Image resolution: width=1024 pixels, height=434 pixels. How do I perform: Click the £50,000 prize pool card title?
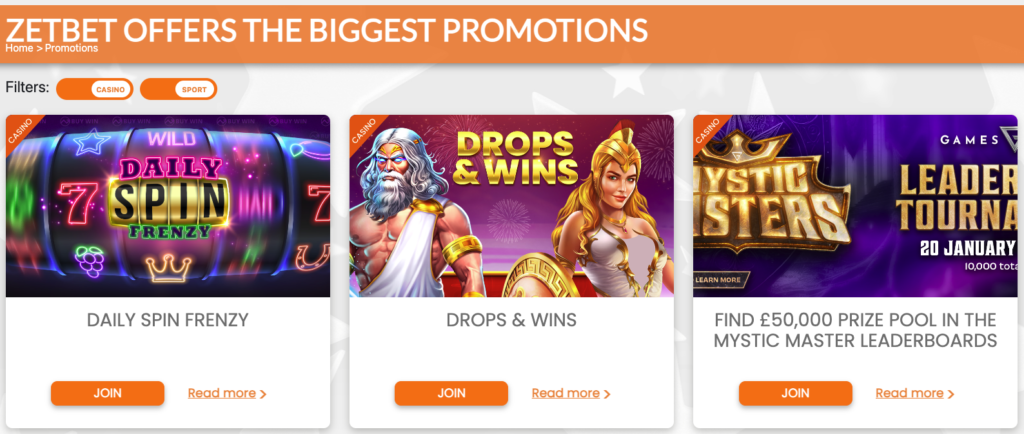tap(855, 330)
